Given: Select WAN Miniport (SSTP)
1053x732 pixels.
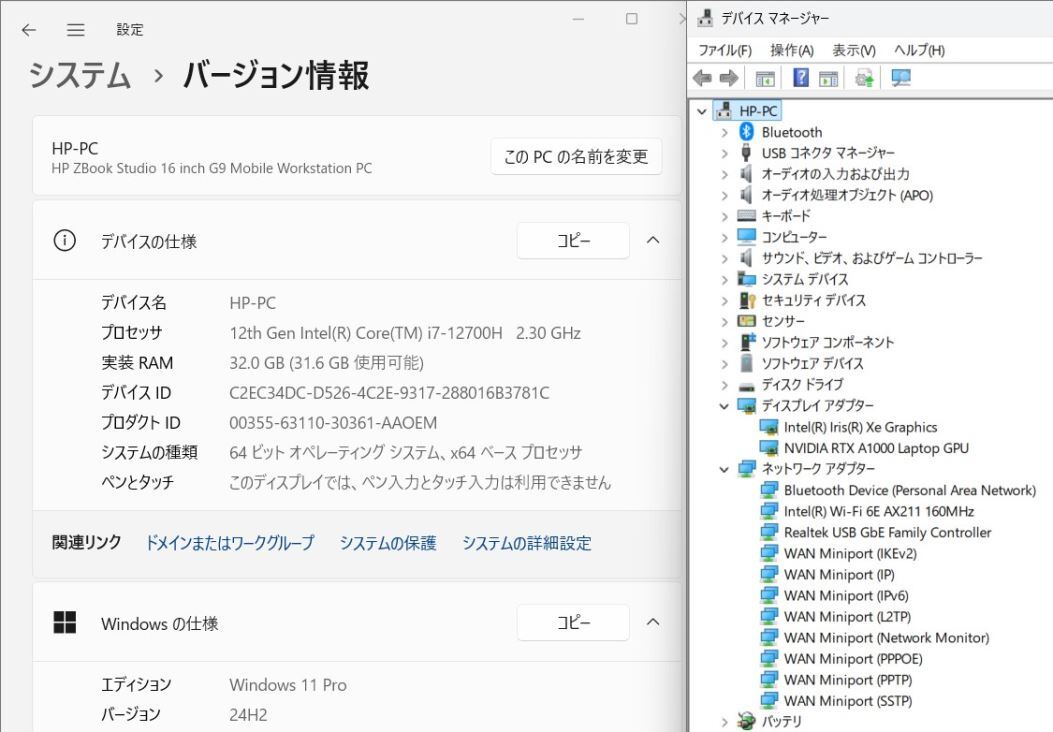Looking at the screenshot, I should (848, 701).
